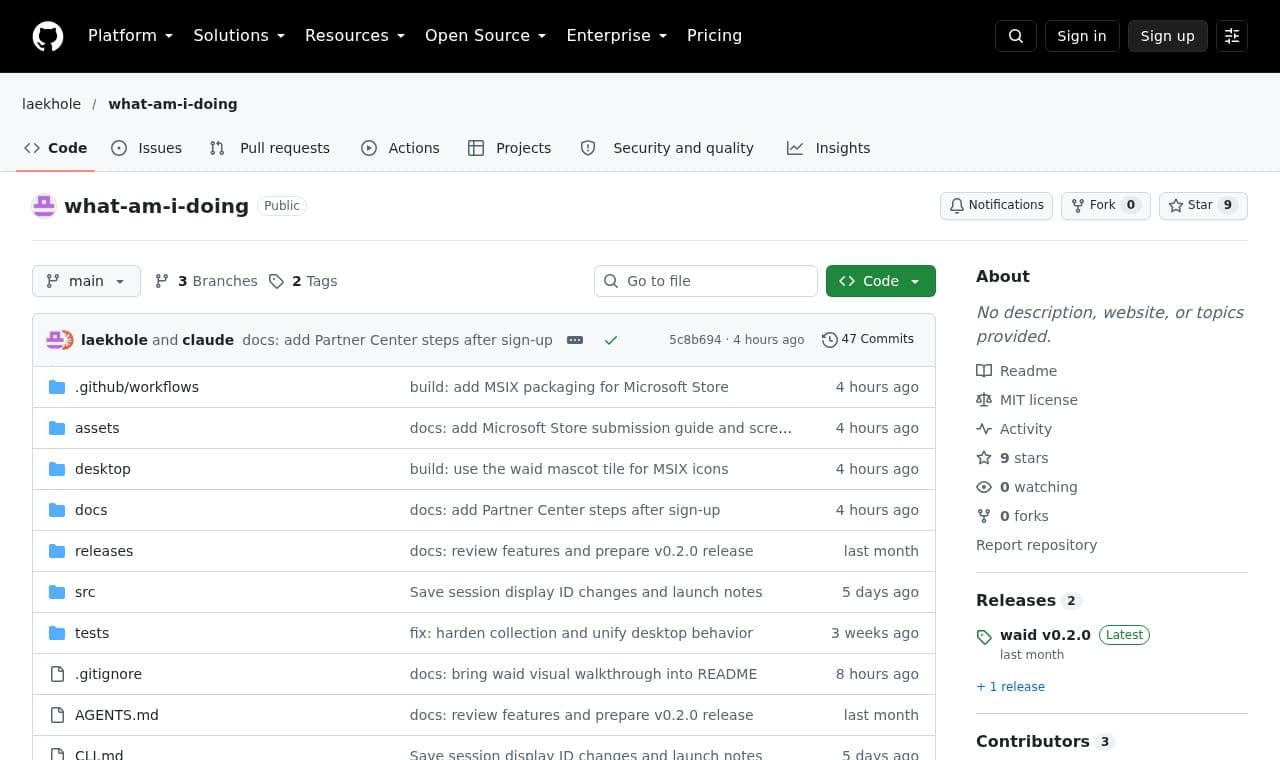Click the repository owner avatar beside the title

pos(44,206)
